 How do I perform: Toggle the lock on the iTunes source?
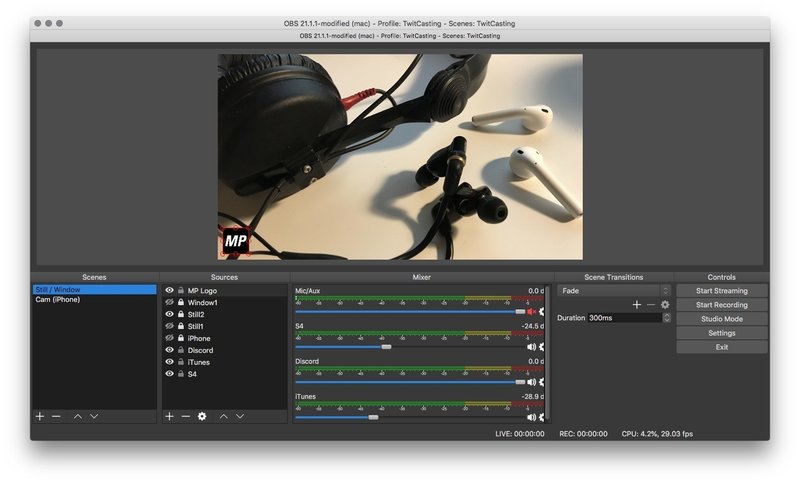(x=181, y=362)
